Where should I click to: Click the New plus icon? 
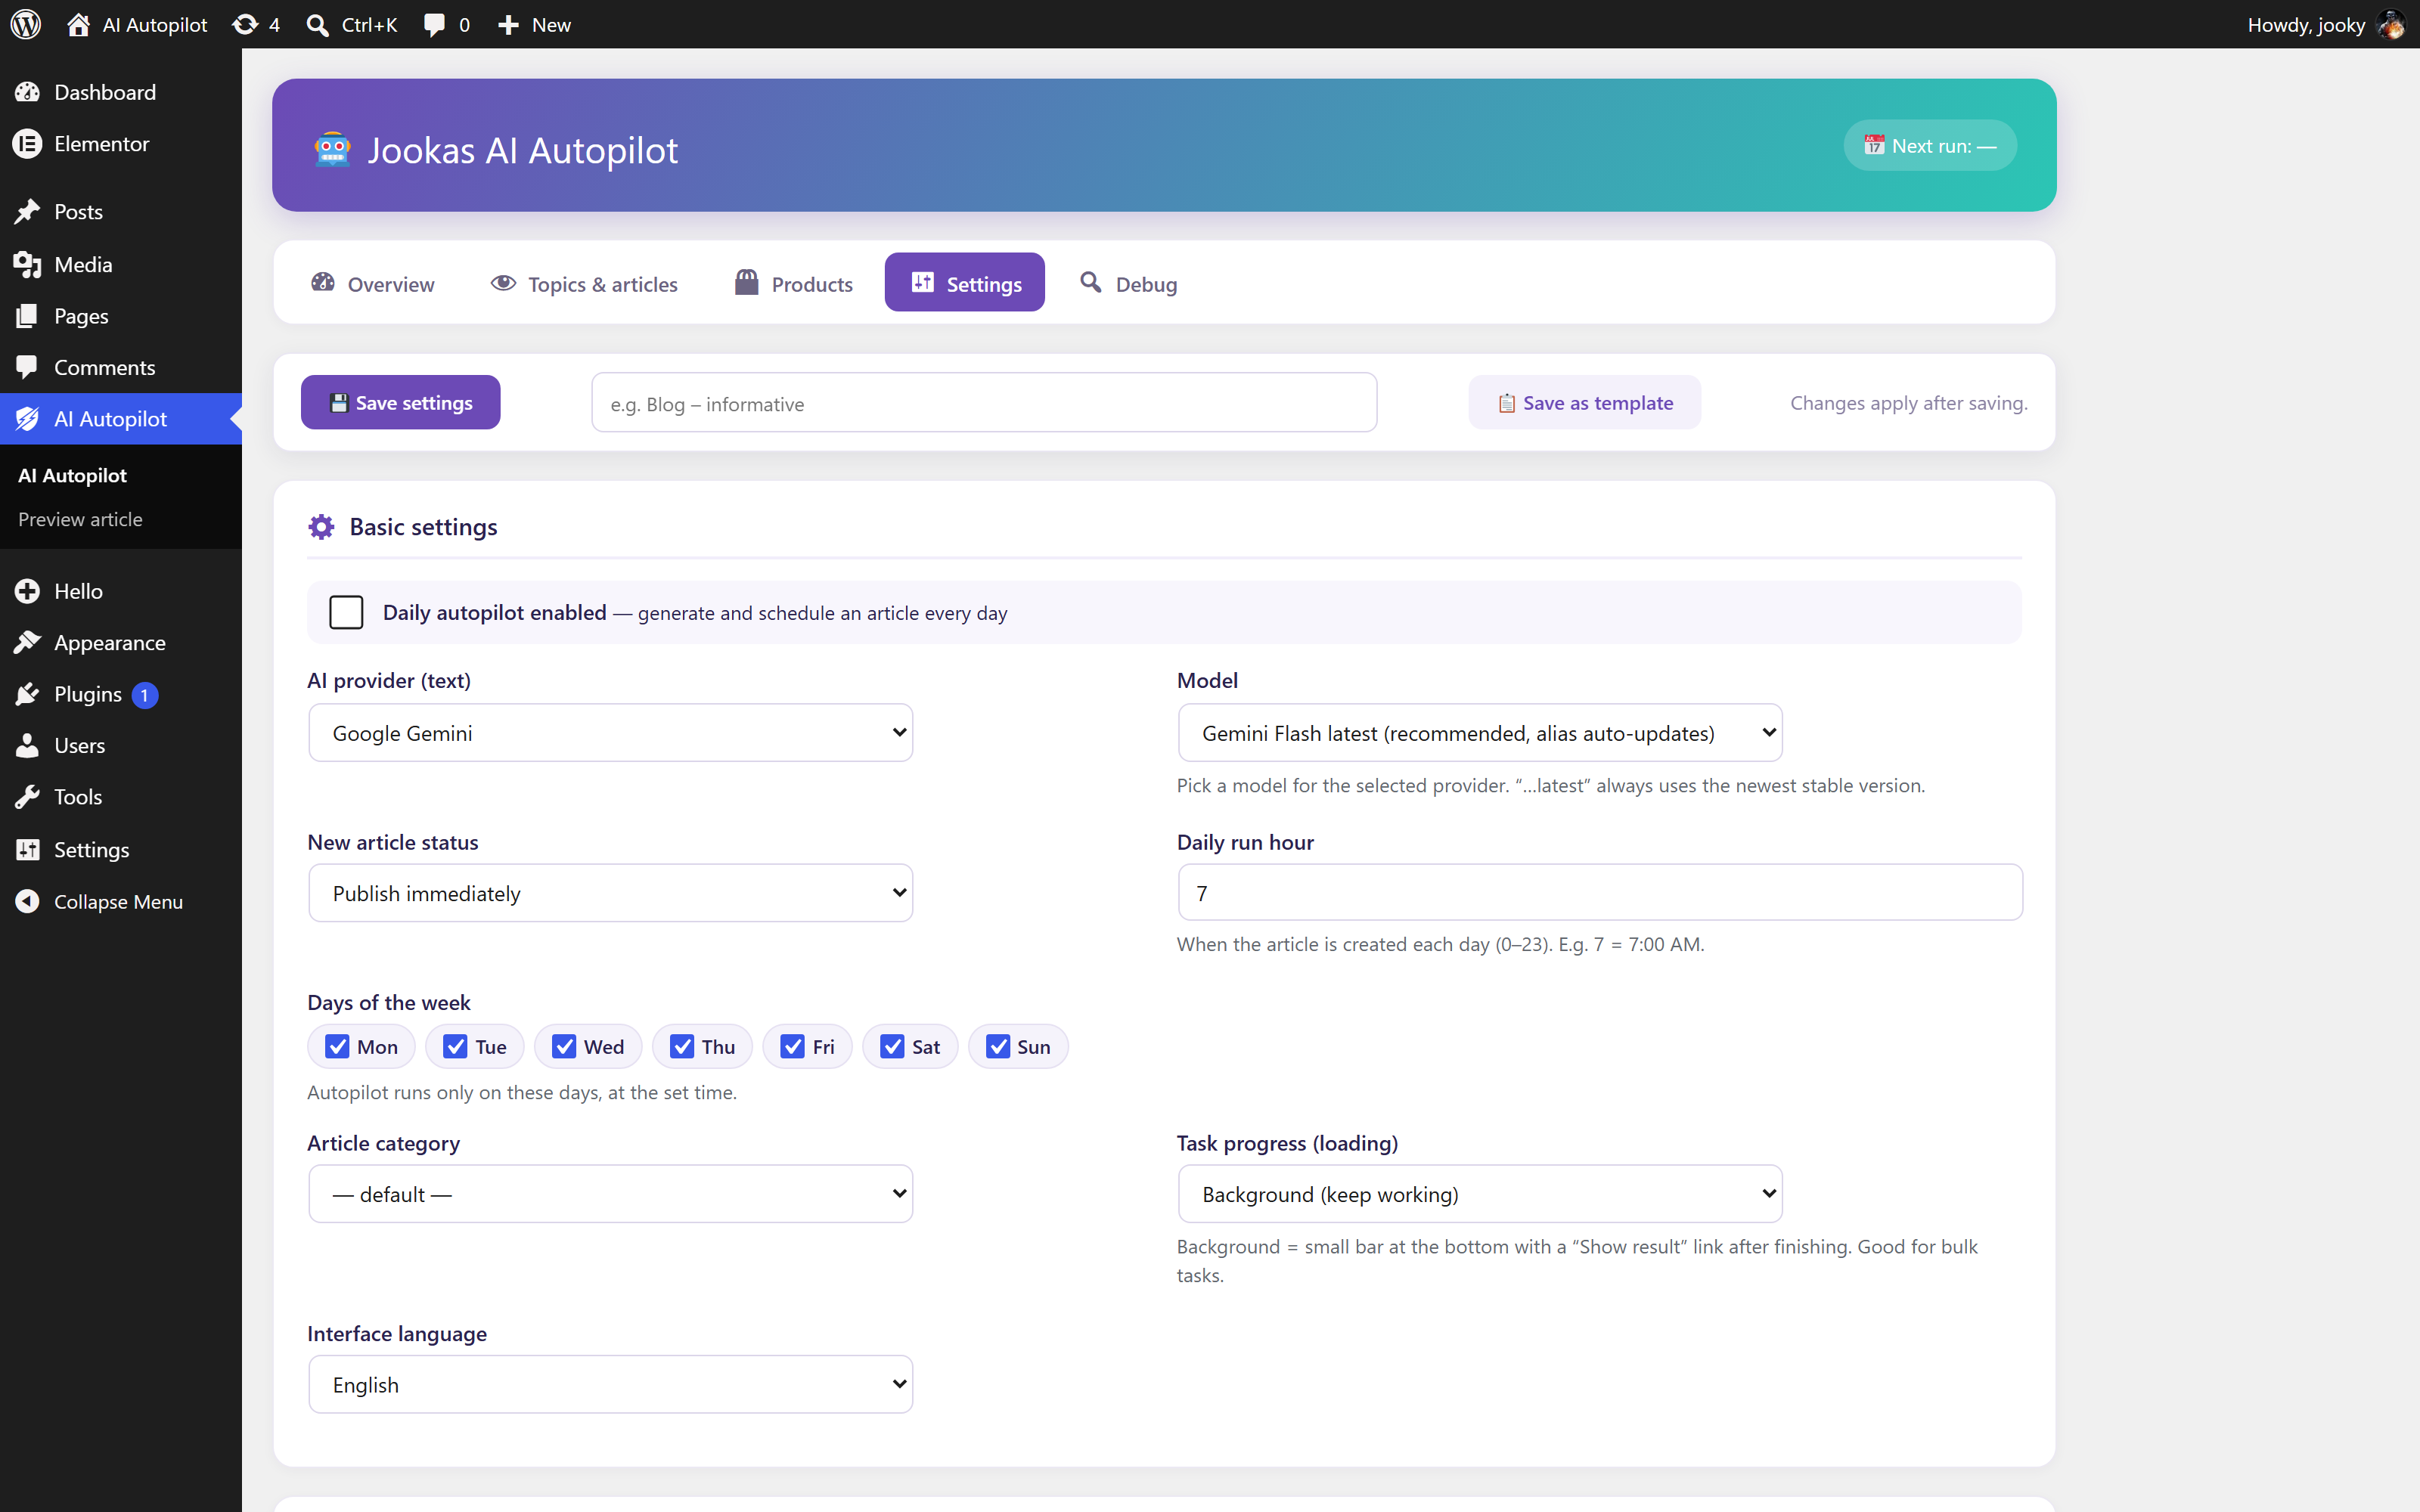(x=508, y=24)
